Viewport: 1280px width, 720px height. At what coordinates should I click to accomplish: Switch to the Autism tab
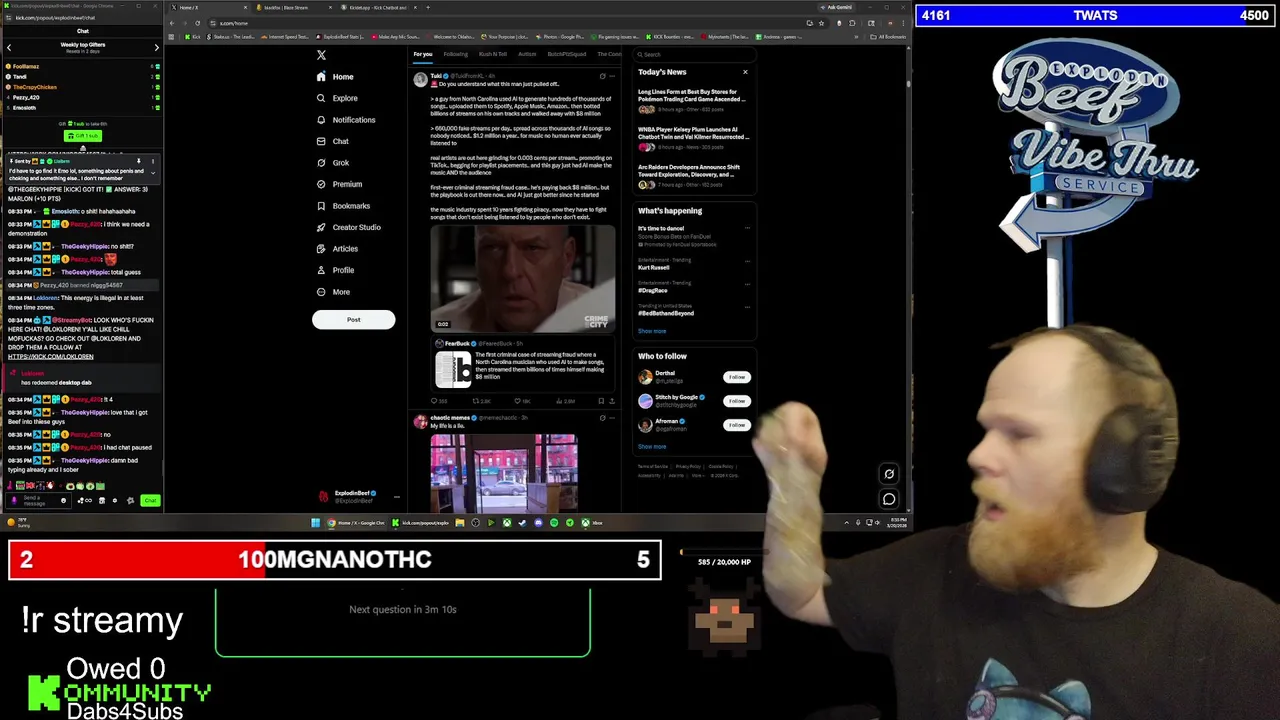coord(527,54)
